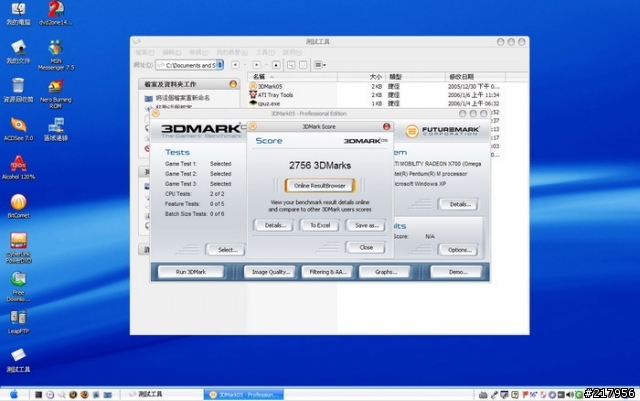This screenshot has height=401, width=640.
Task: Launch BitComet from desktop
Action: pyautogui.click(x=18, y=206)
